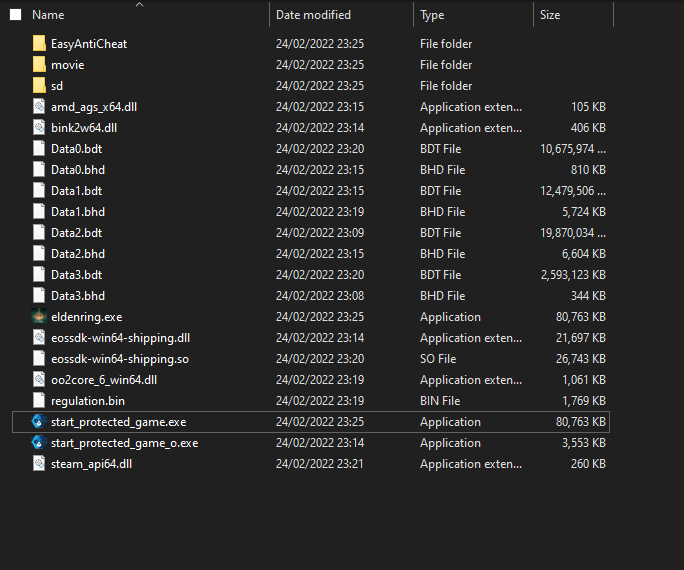Screen dimensions: 684x570
Task: Click the Size column header
Action: (550, 15)
